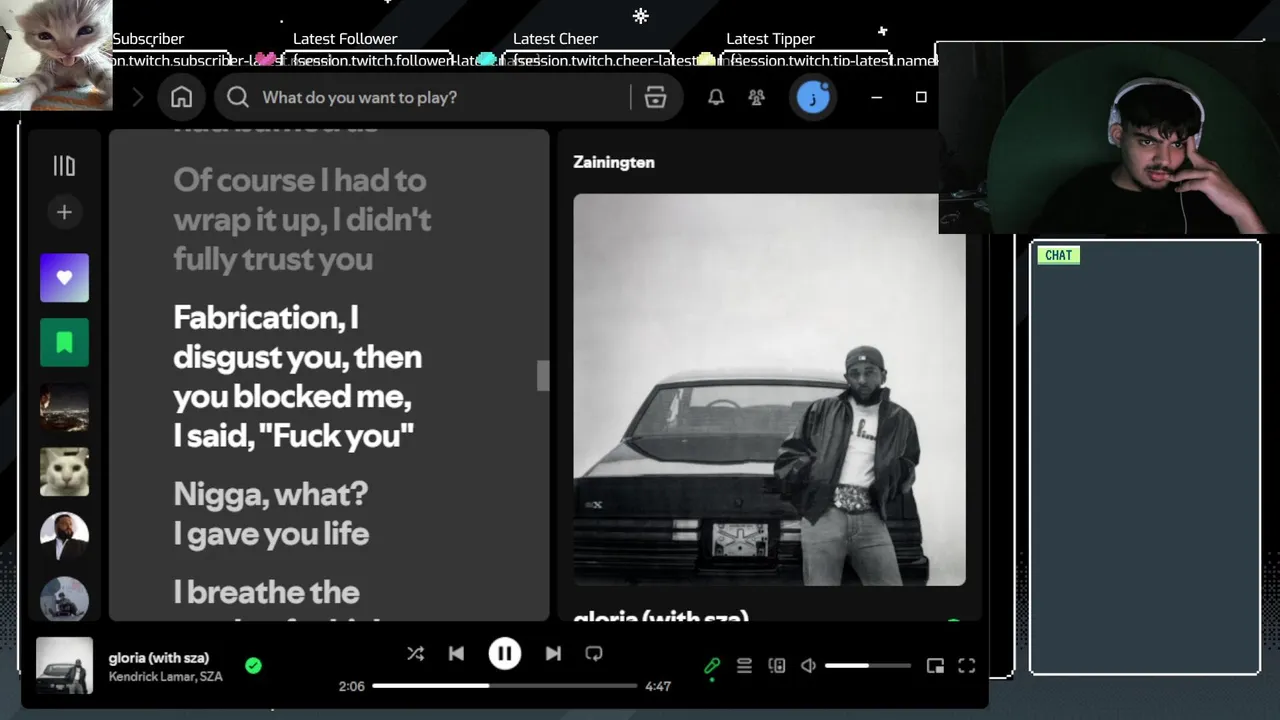Skip to next track
The image size is (1280, 720).
[x=553, y=653]
